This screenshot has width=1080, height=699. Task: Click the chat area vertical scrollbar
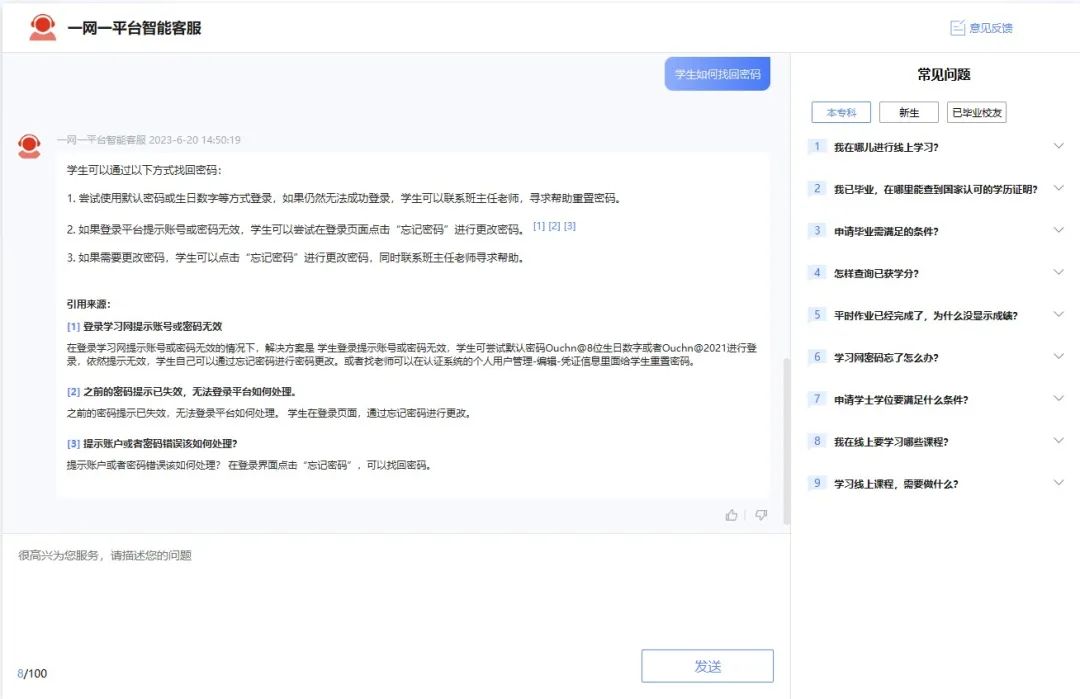point(785,440)
